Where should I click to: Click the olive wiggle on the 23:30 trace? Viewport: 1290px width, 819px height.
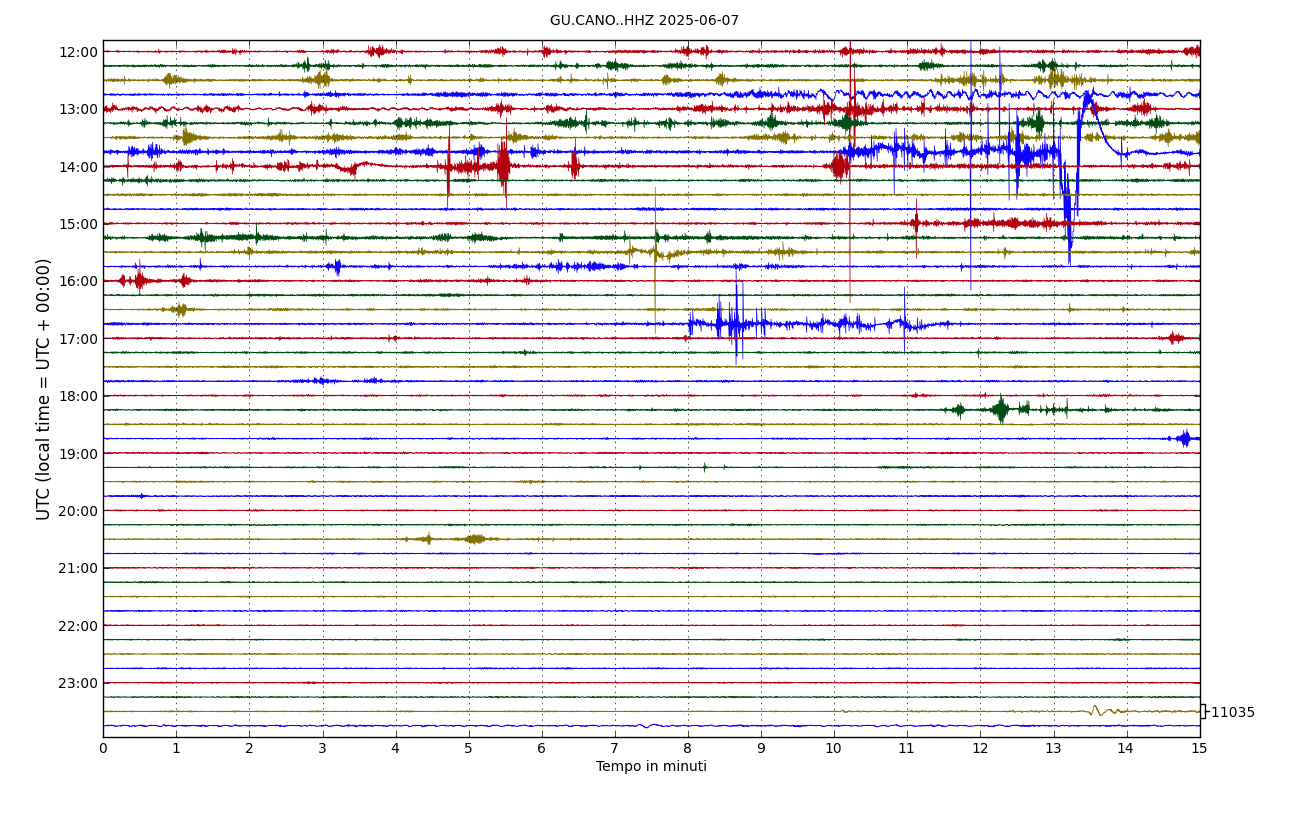point(1095,711)
